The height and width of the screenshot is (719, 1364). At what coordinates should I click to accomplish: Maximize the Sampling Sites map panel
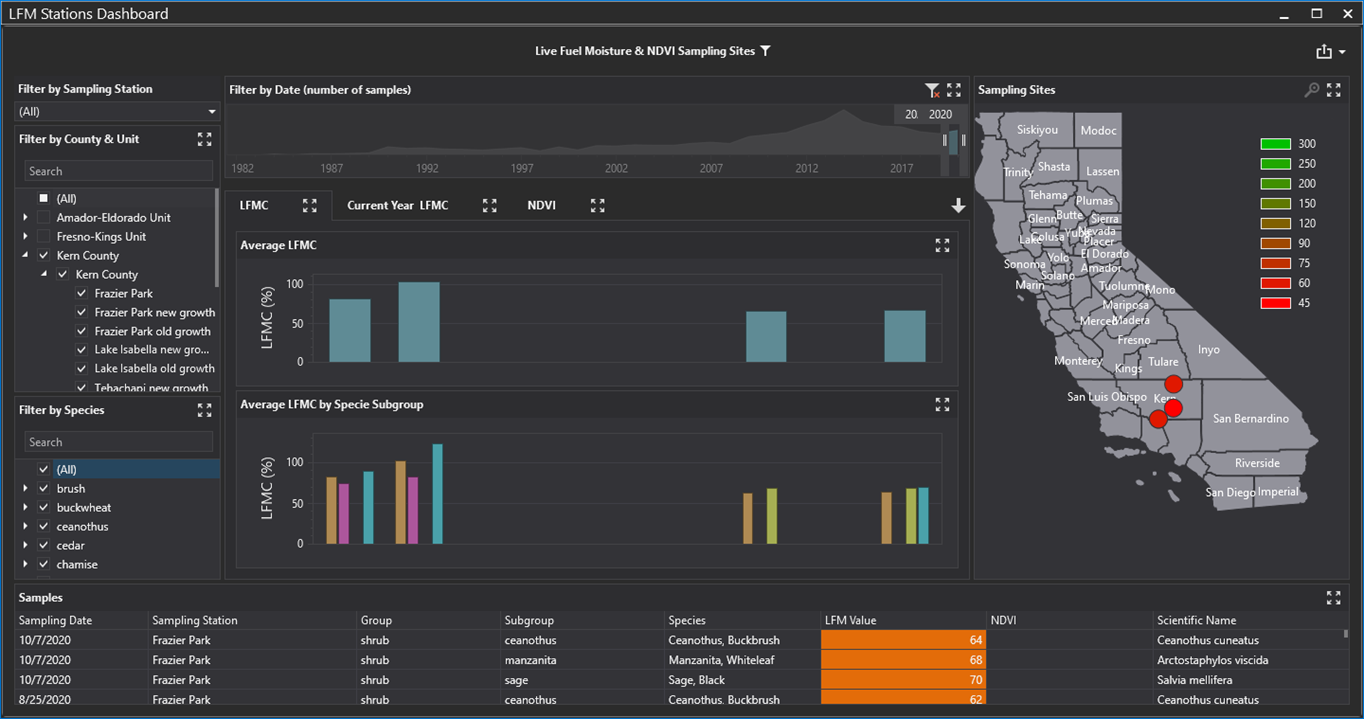pos(1333,90)
